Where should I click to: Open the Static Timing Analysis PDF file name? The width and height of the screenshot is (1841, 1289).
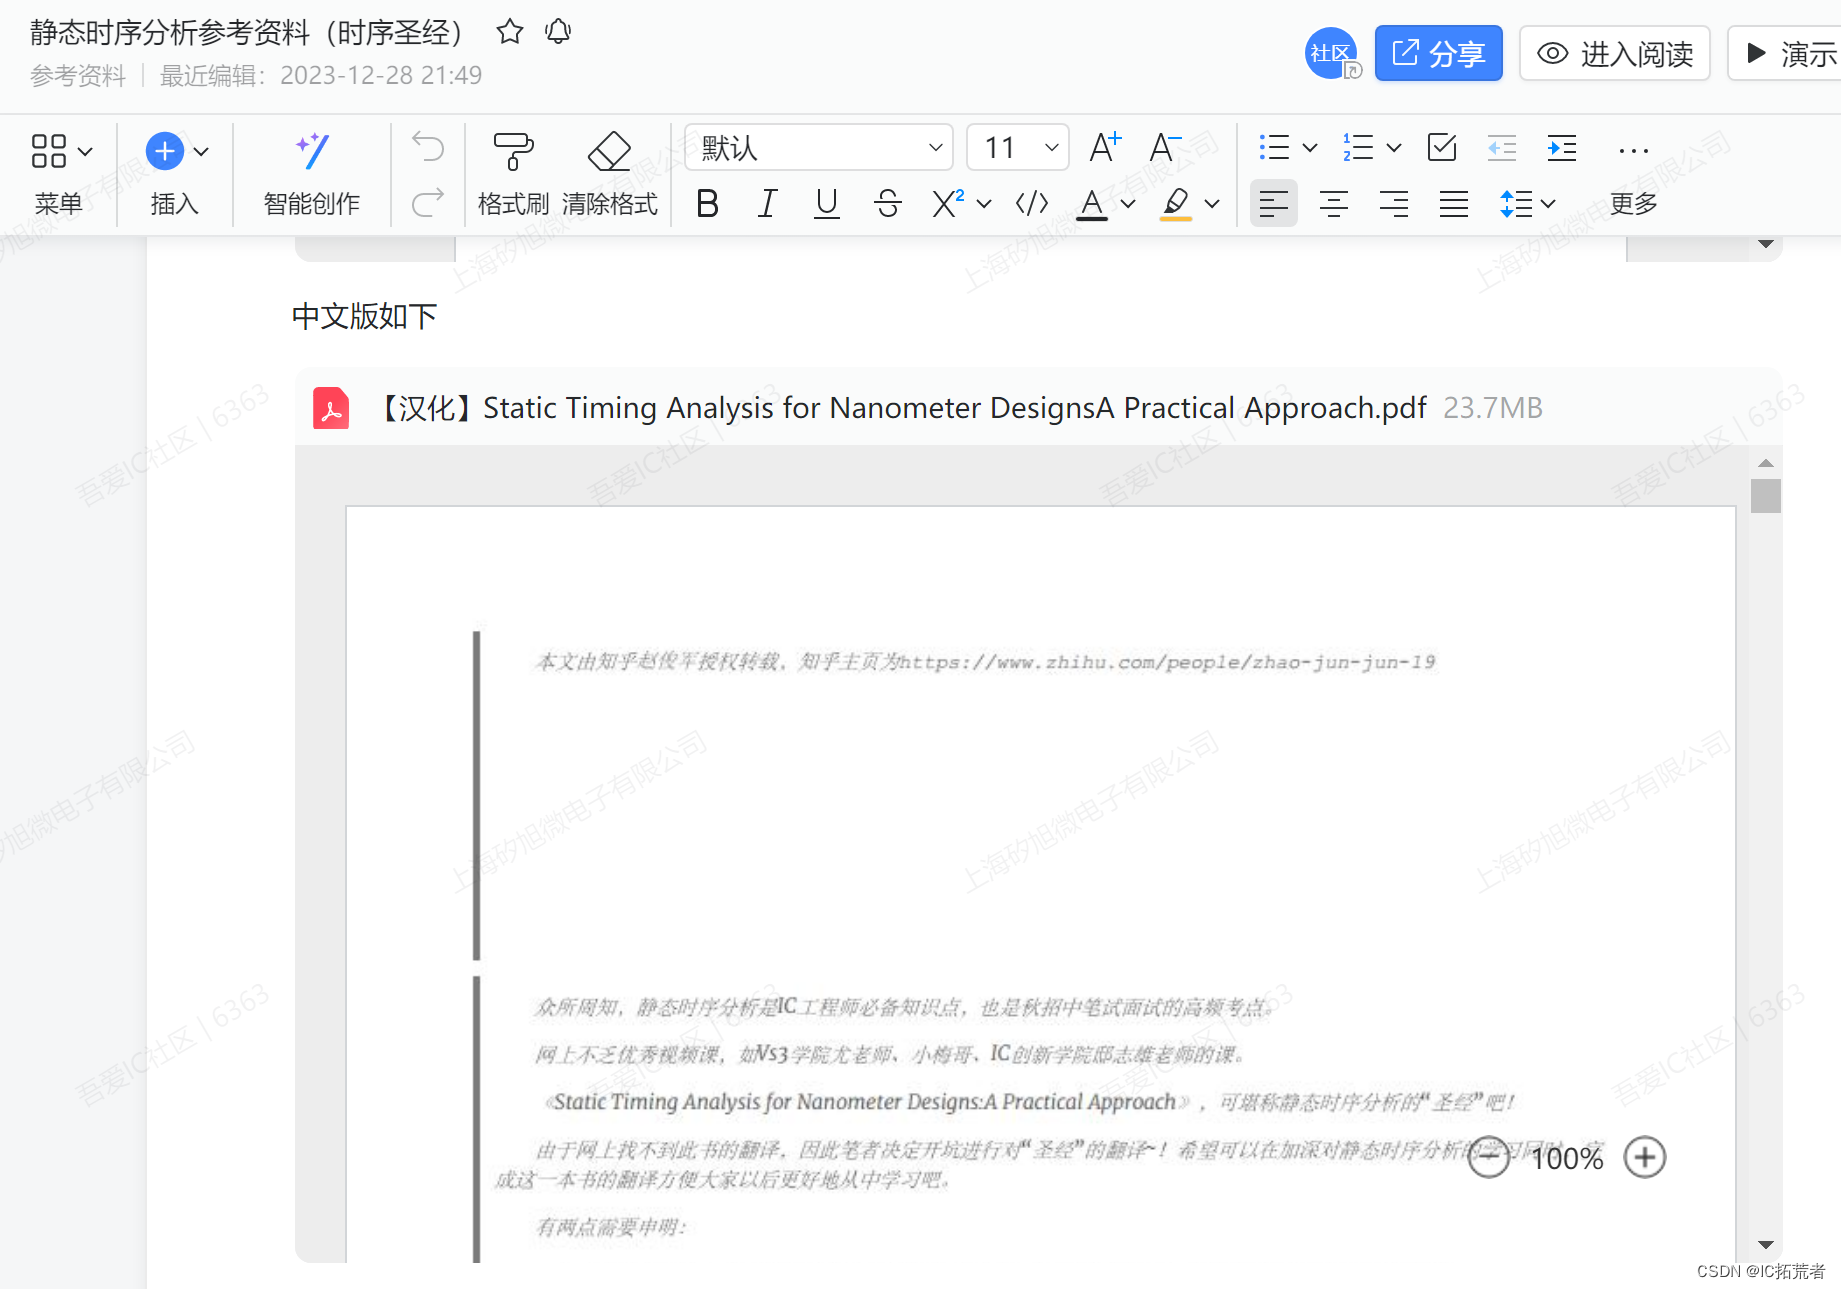coord(904,408)
